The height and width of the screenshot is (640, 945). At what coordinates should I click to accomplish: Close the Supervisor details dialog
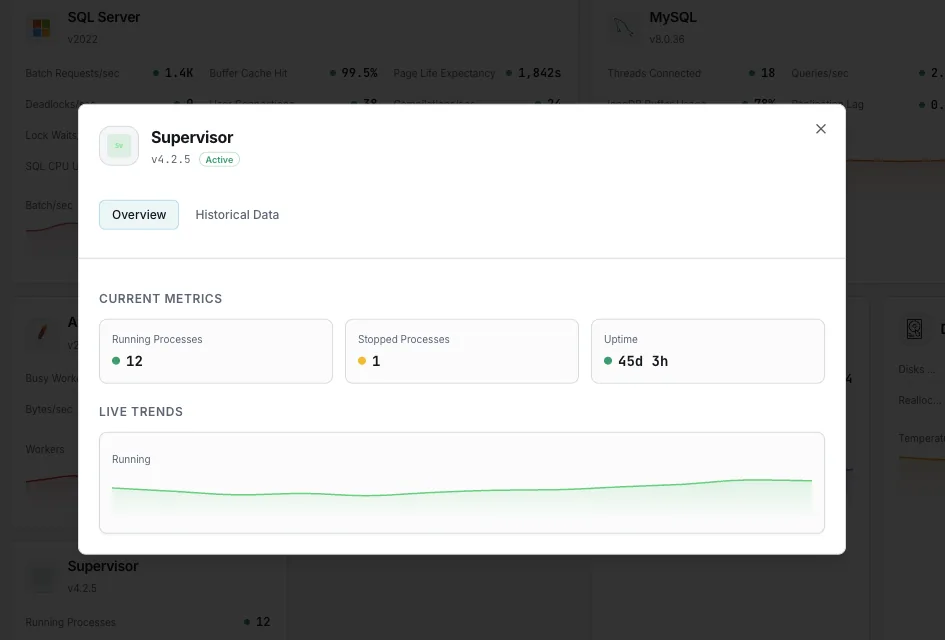[820, 129]
